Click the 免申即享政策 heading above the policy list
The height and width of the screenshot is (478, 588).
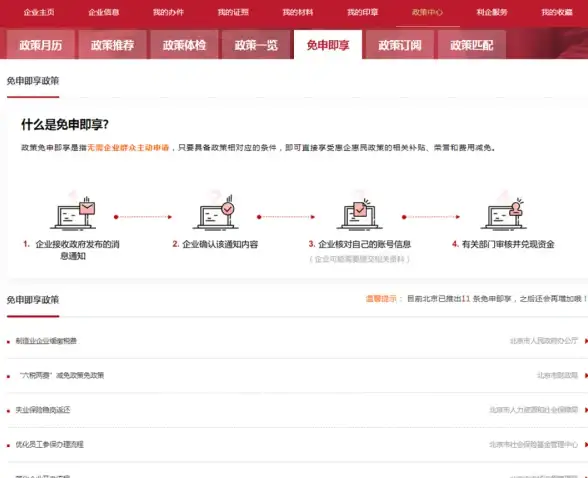click(x=33, y=300)
